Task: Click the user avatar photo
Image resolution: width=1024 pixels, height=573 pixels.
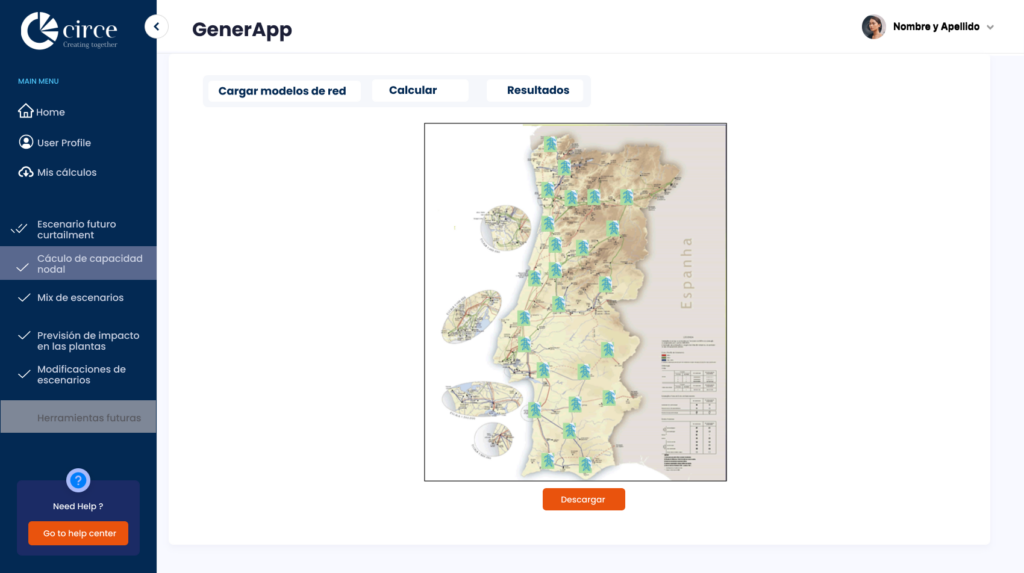Action: [873, 27]
